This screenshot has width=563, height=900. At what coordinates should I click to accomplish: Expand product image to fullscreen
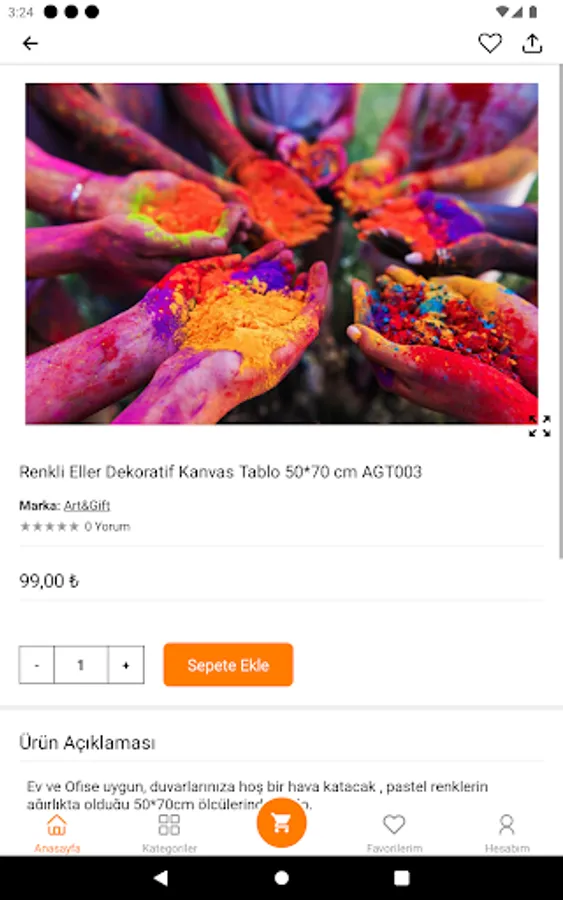click(x=539, y=426)
